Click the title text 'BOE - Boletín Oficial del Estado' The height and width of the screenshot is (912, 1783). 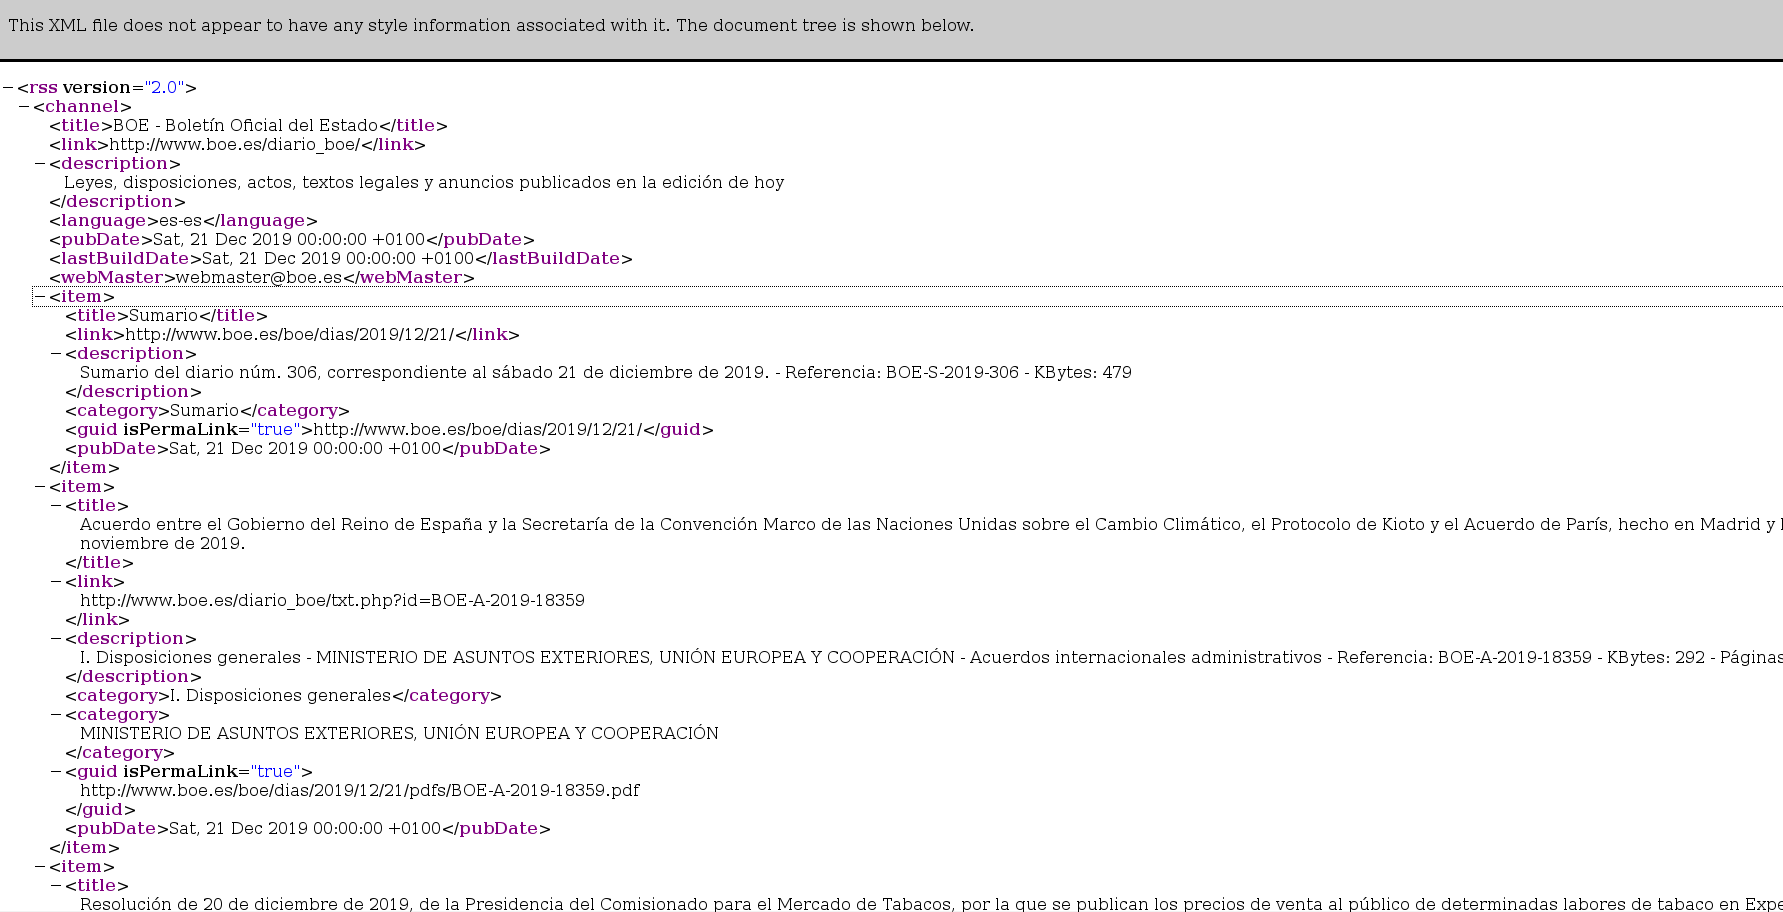(245, 126)
